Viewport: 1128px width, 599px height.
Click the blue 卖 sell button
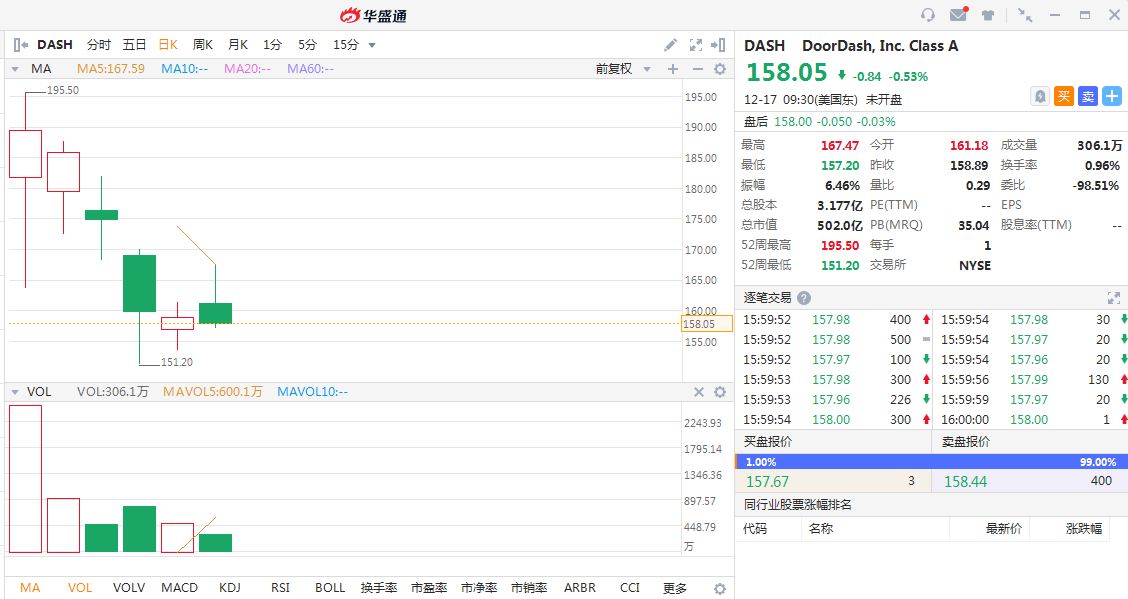click(x=1087, y=96)
